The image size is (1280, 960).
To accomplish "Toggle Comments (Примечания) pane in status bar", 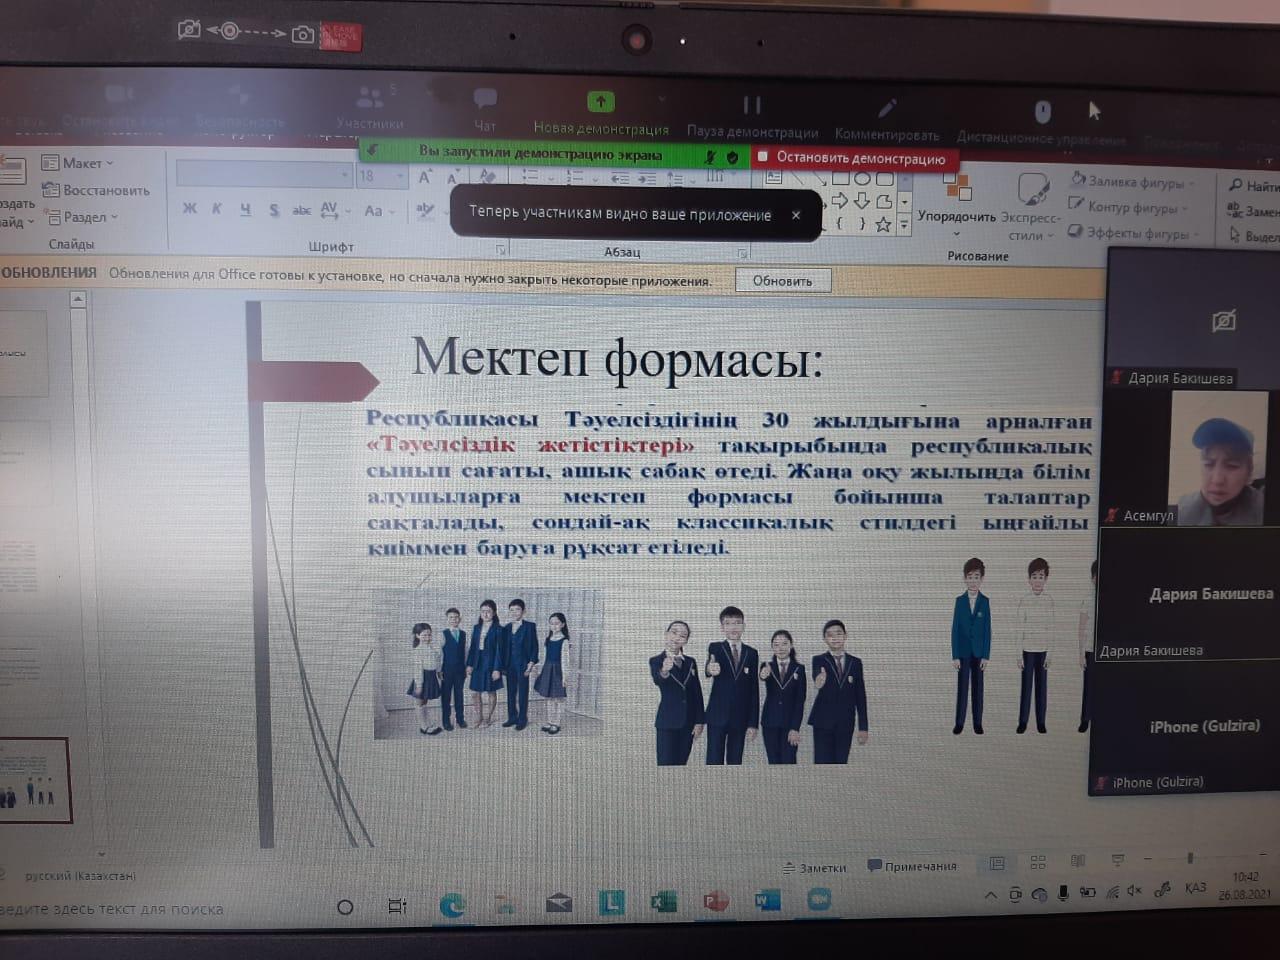I will (912, 866).
